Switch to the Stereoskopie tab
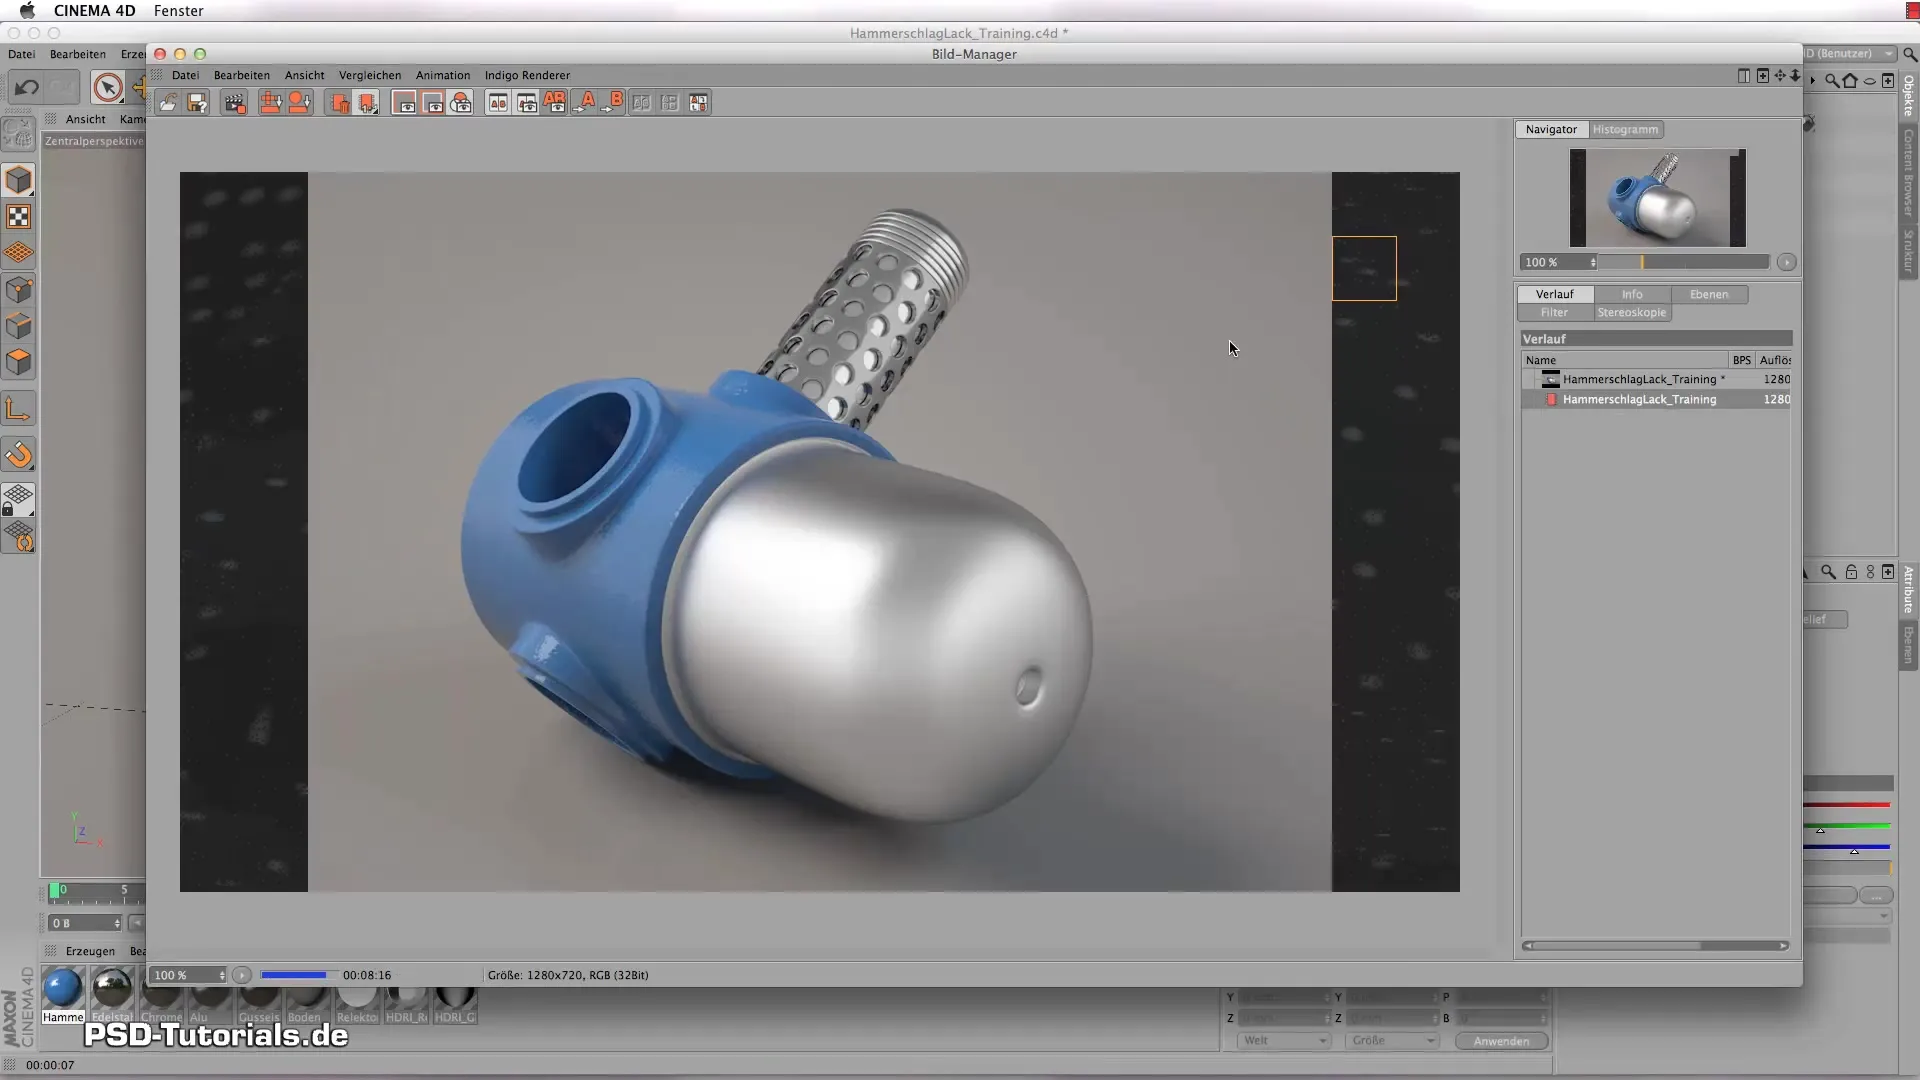Screen dimensions: 1920x1080 point(1632,312)
